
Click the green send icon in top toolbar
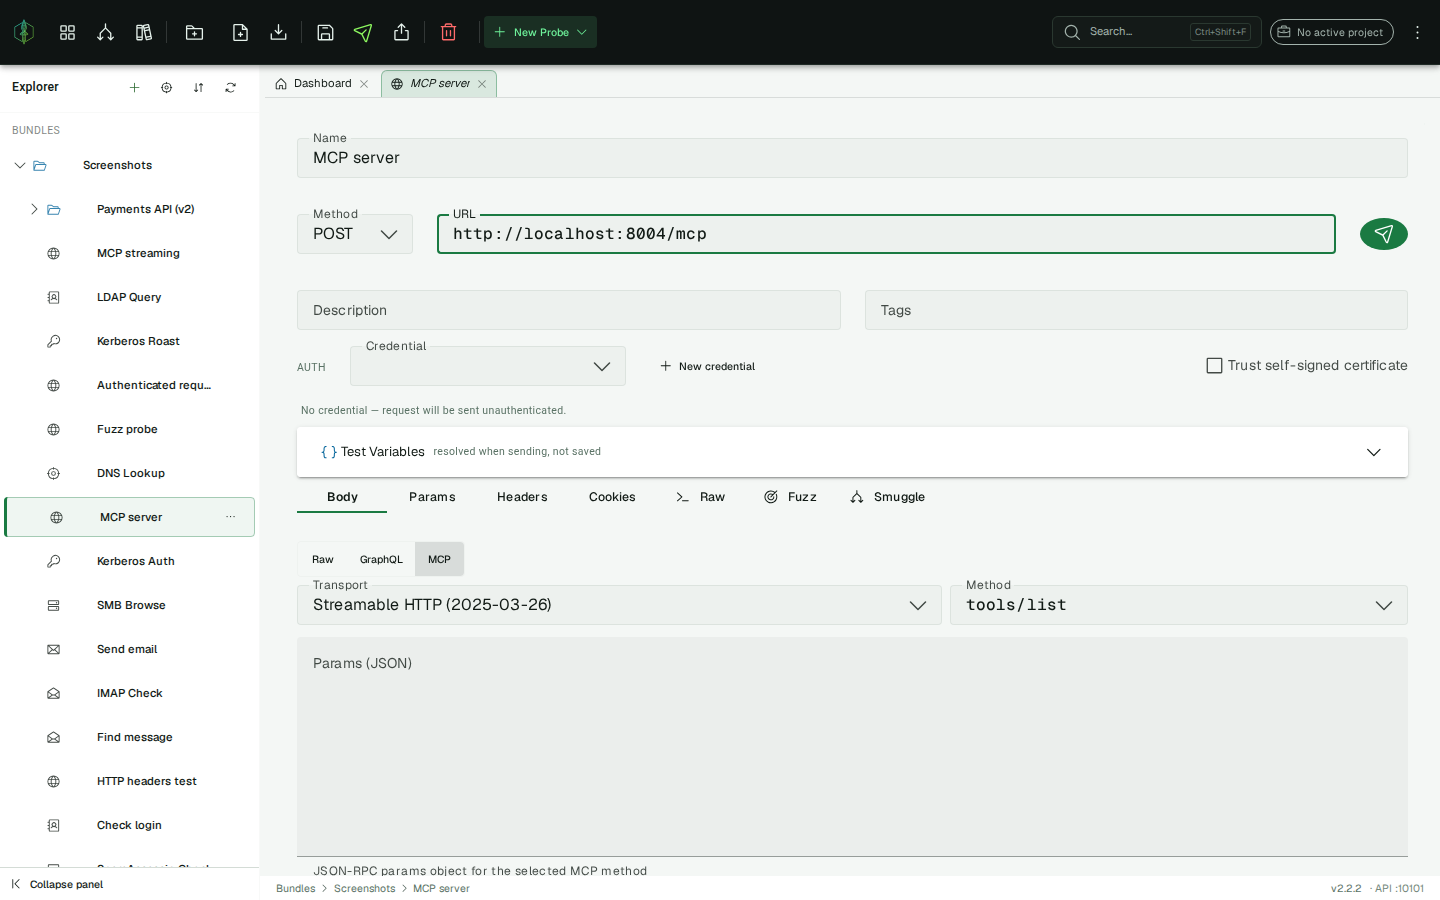click(363, 32)
